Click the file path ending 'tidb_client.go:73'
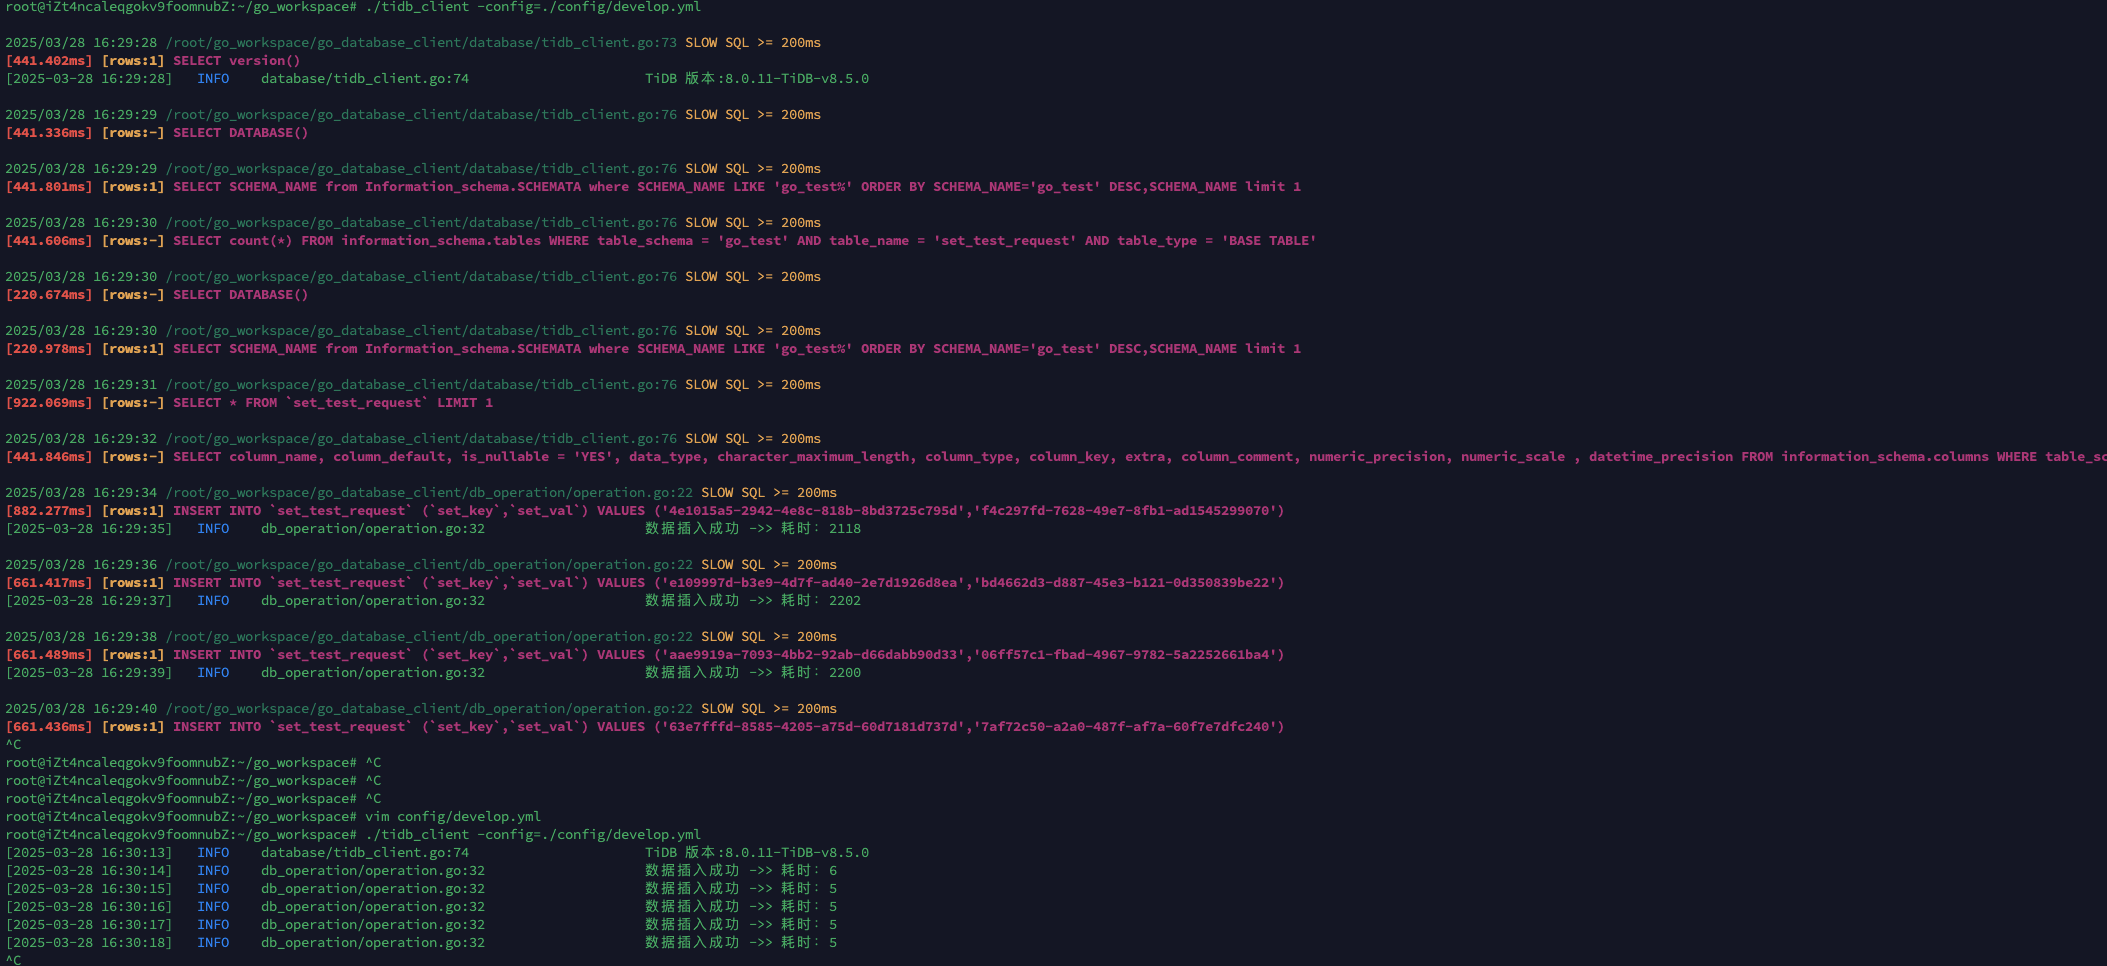The height and width of the screenshot is (966, 2107). [x=421, y=43]
